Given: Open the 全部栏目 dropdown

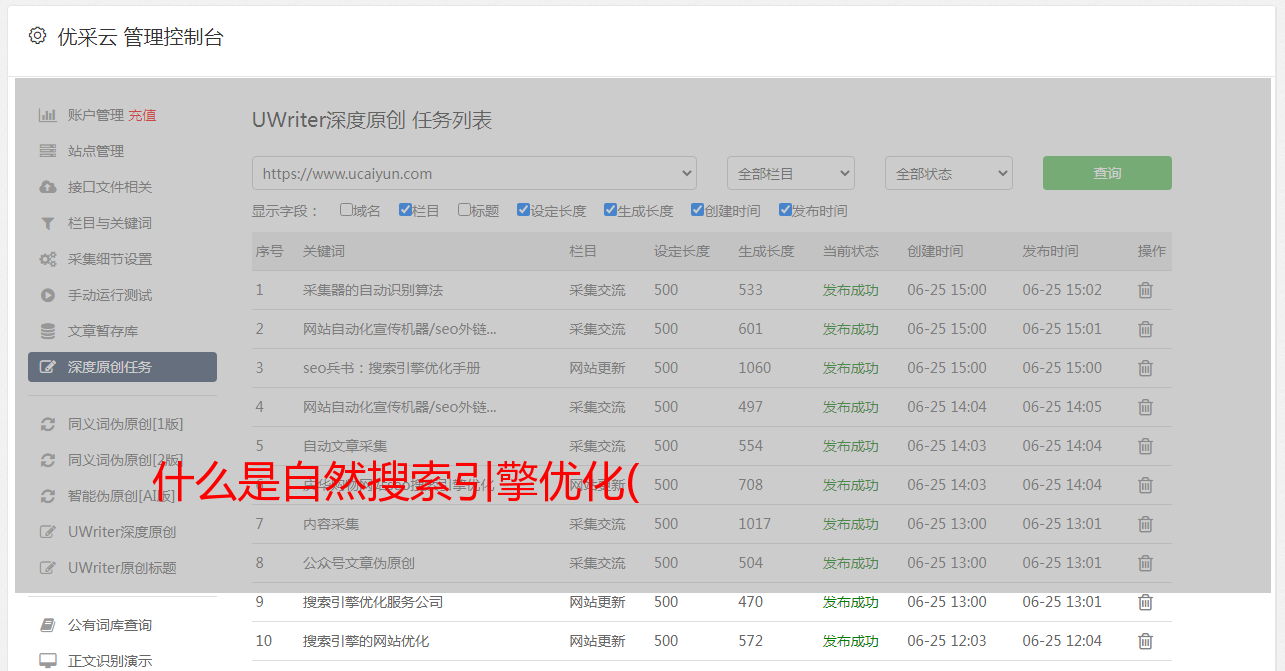Looking at the screenshot, I should [791, 173].
